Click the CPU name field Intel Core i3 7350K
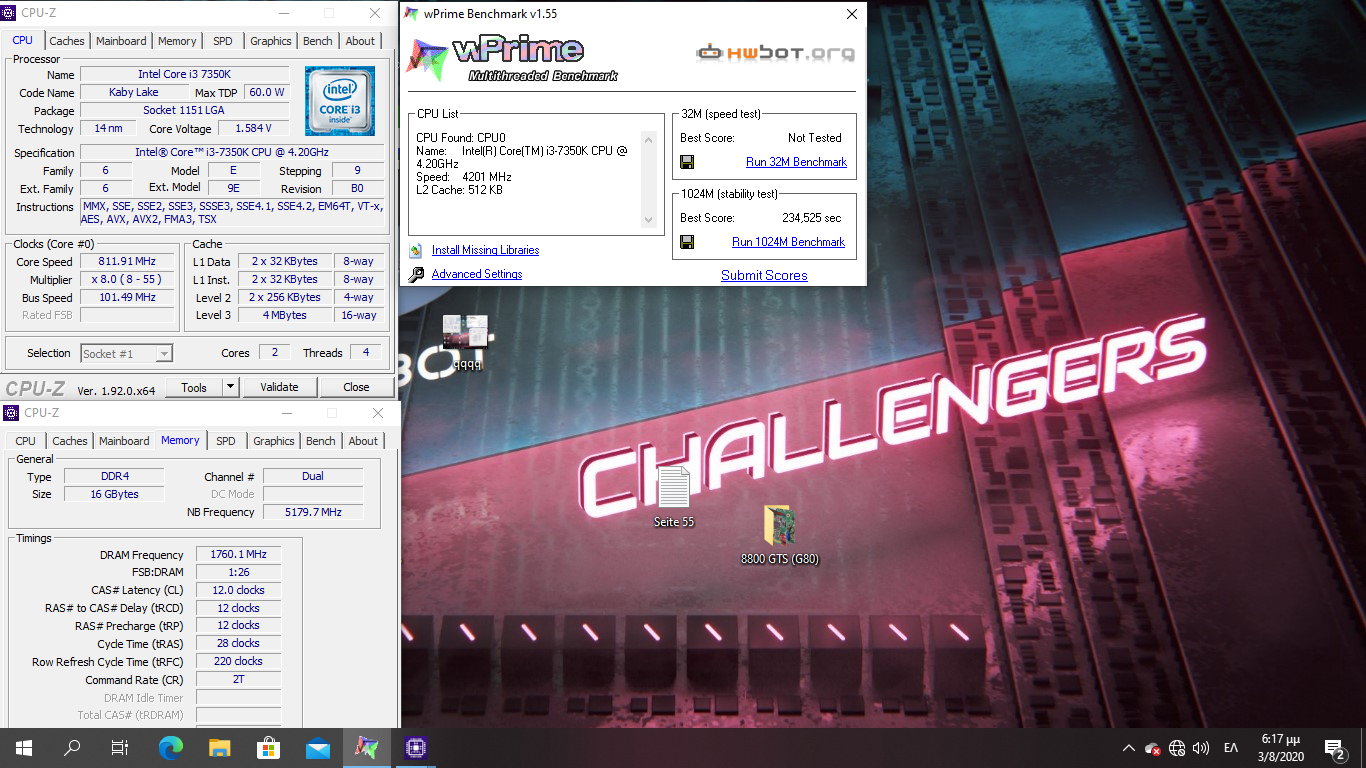This screenshot has height=768, width=1366. coord(185,75)
